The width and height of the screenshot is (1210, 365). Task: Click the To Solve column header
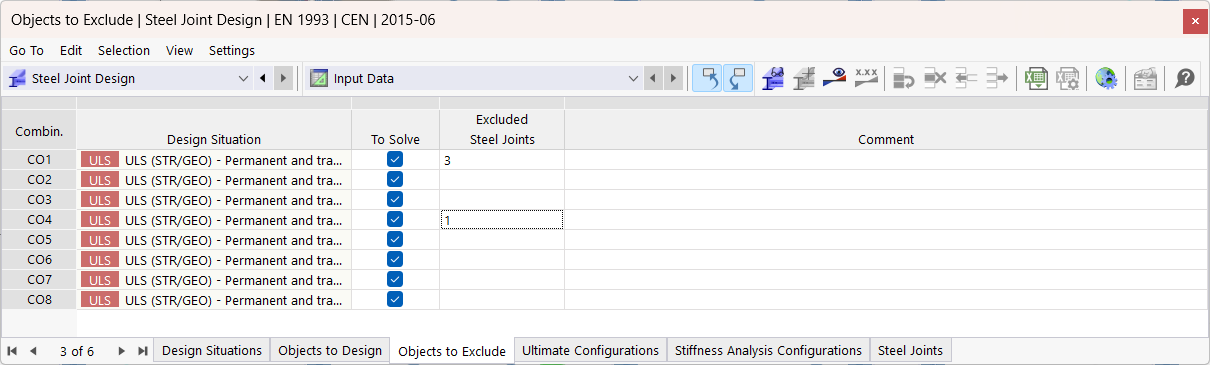[395, 129]
